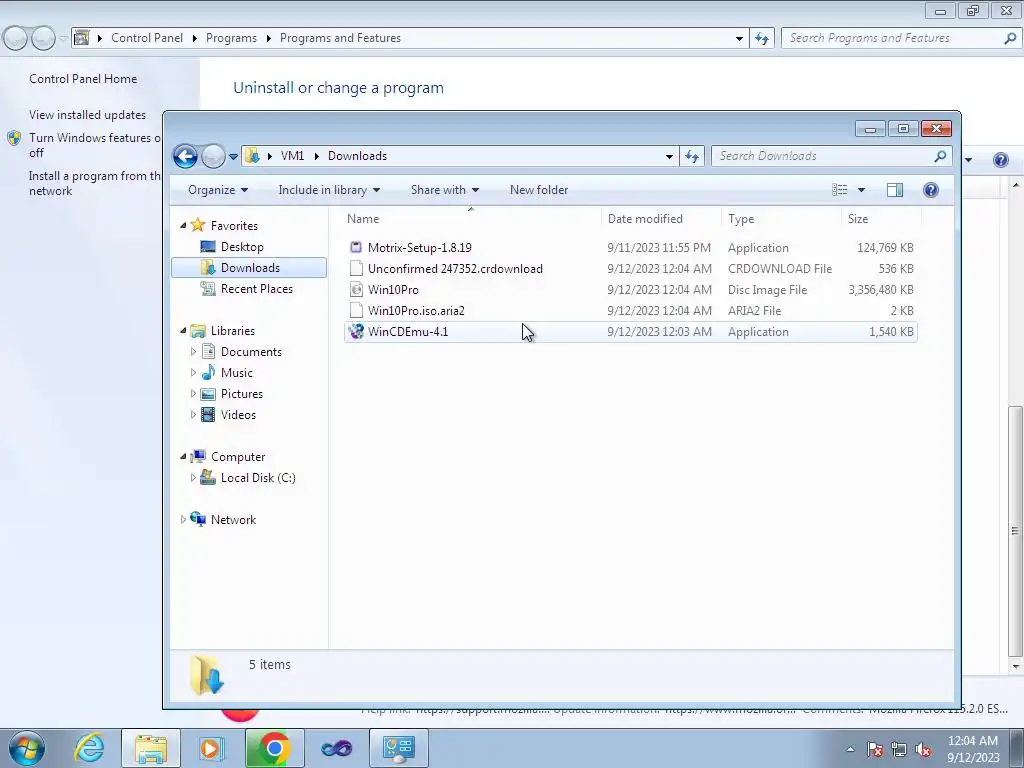Viewport: 1024px width, 768px height.
Task: Select the Motrix-Setup-1.8.19 file
Action: 631,248
